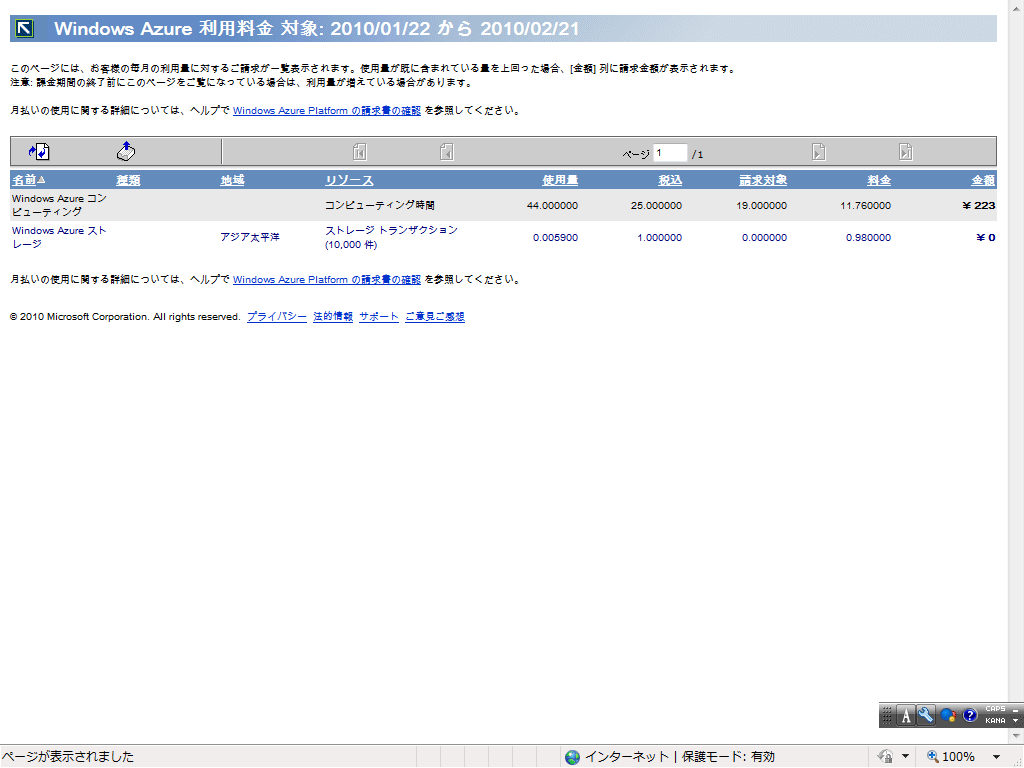Click the refresh icon in the report toolbar
This screenshot has width=1024, height=768.
pos(39,152)
